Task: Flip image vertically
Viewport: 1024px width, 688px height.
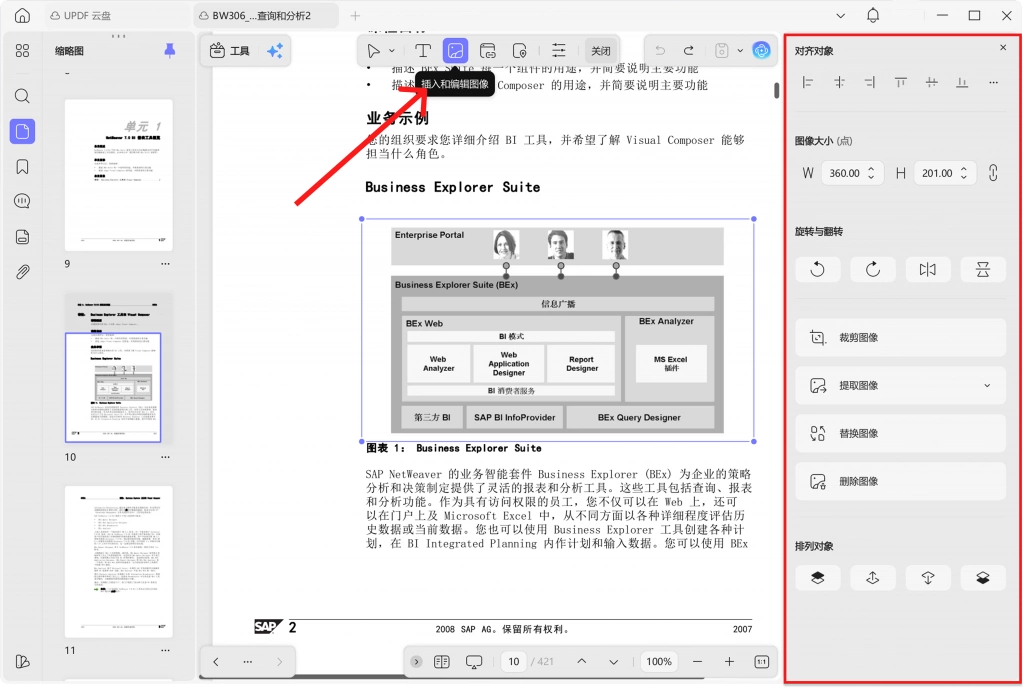Action: [983, 269]
